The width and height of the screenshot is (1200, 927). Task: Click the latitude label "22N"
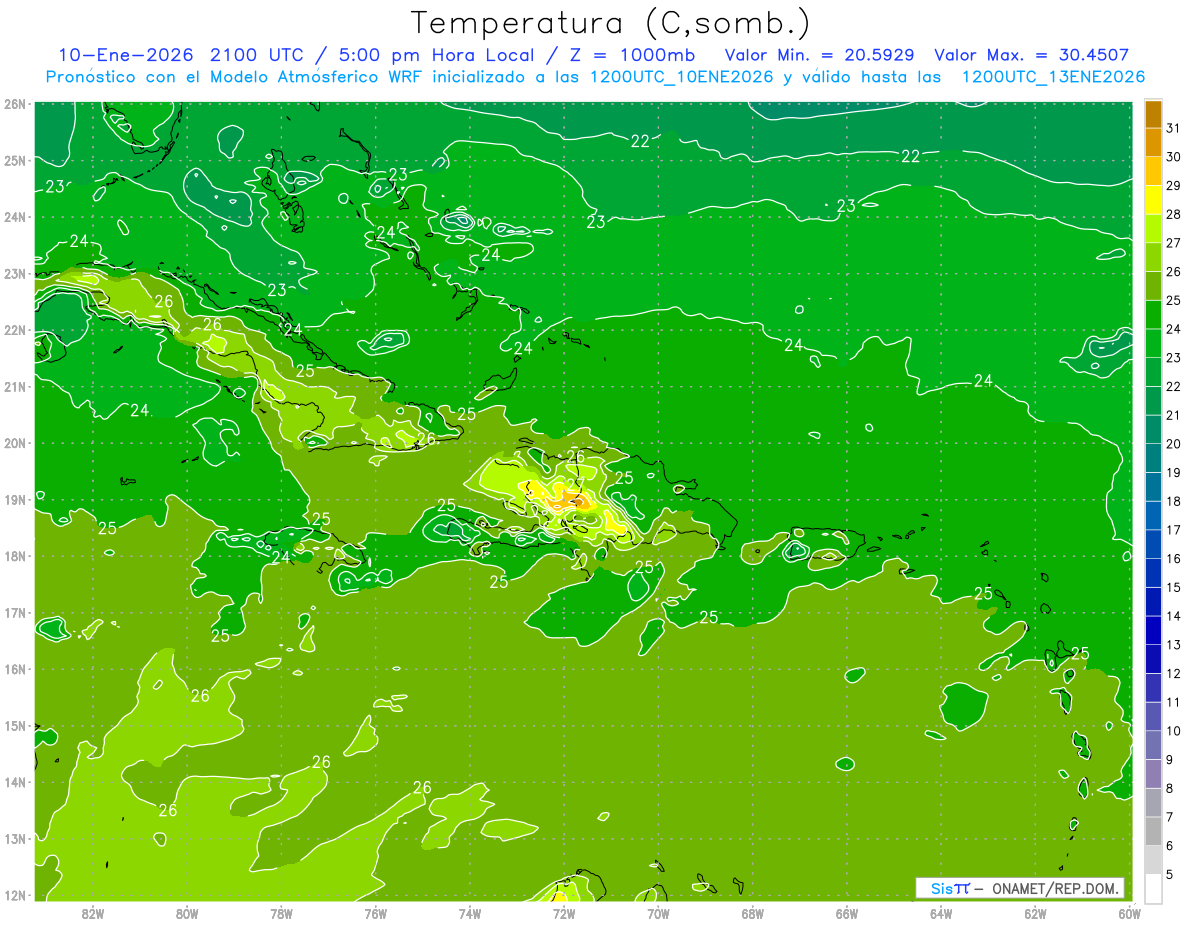tap(15, 330)
